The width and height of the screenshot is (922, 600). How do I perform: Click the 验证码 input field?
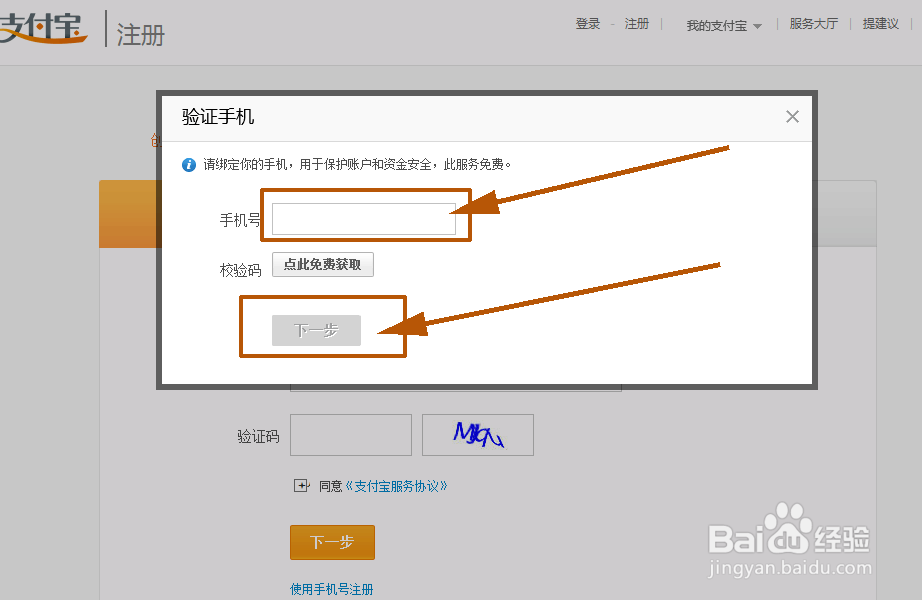point(350,434)
